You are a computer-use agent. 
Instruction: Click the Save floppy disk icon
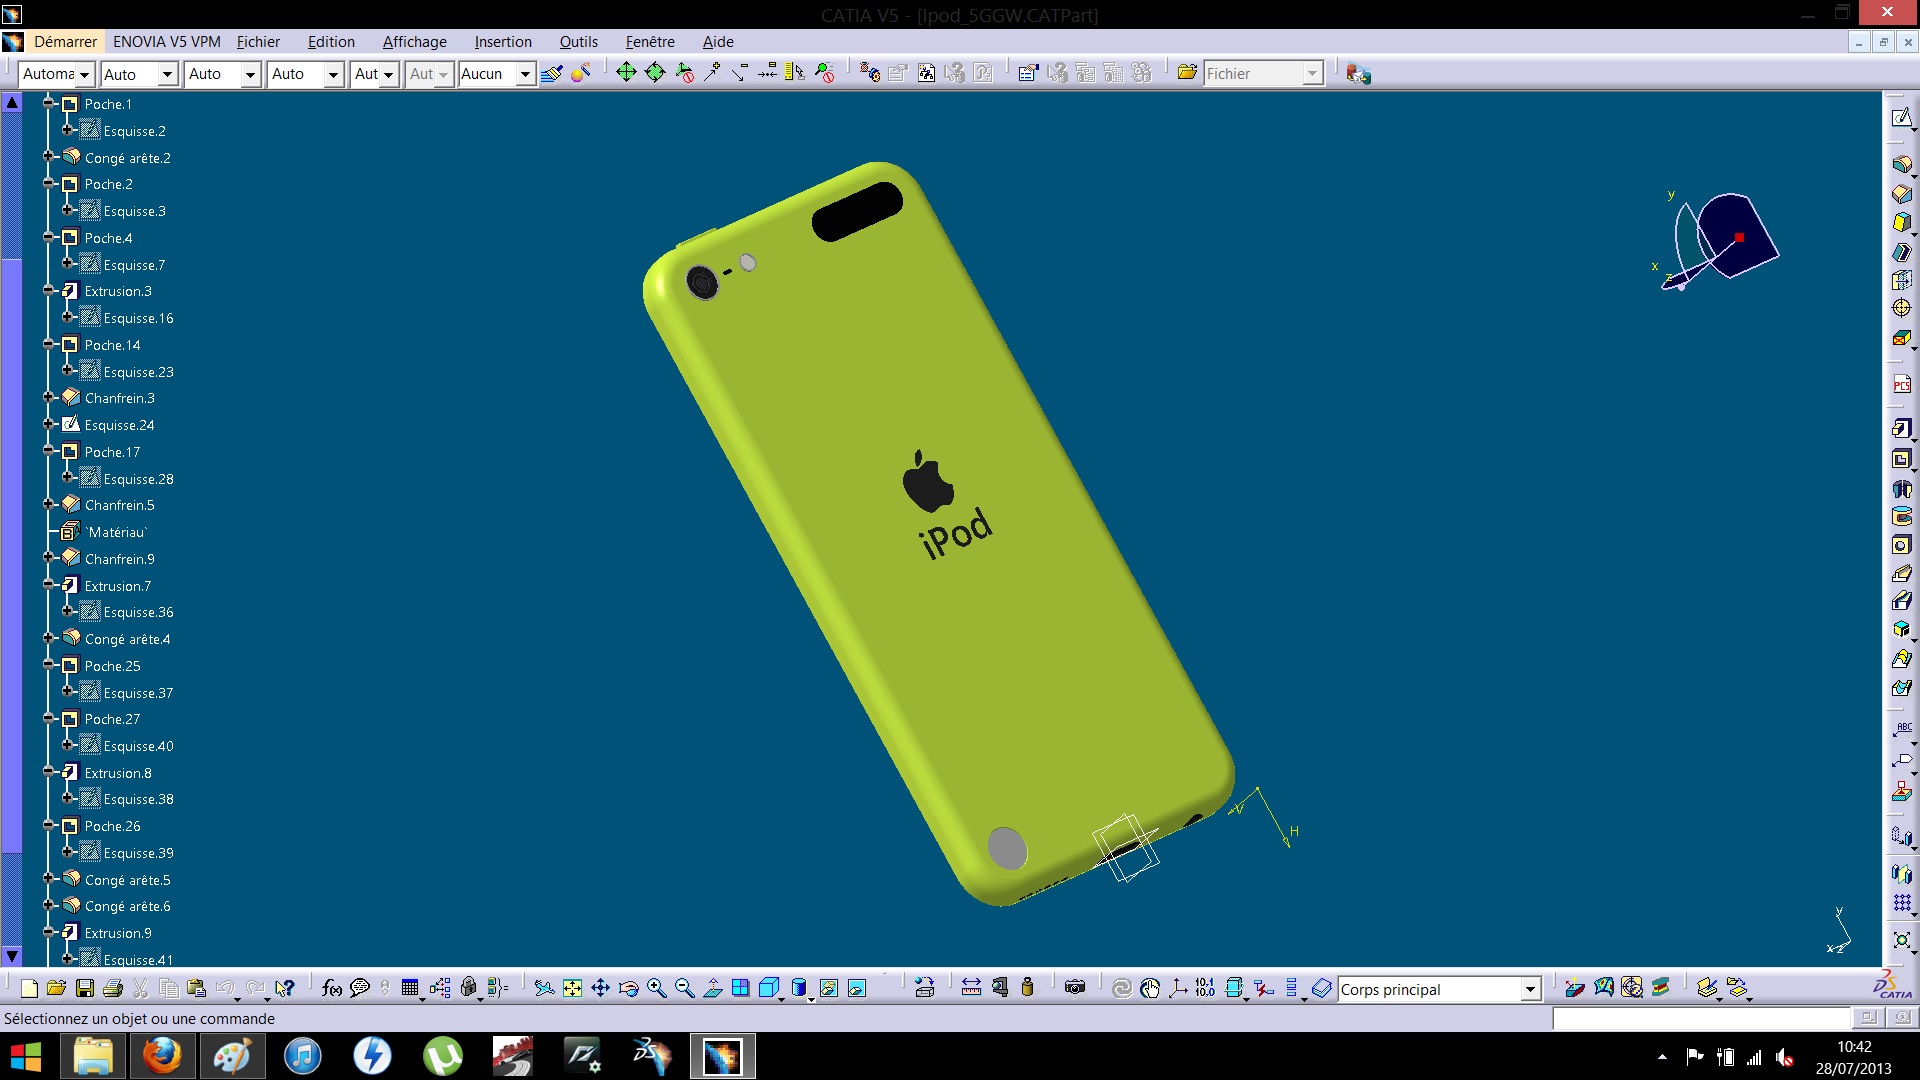[85, 989]
